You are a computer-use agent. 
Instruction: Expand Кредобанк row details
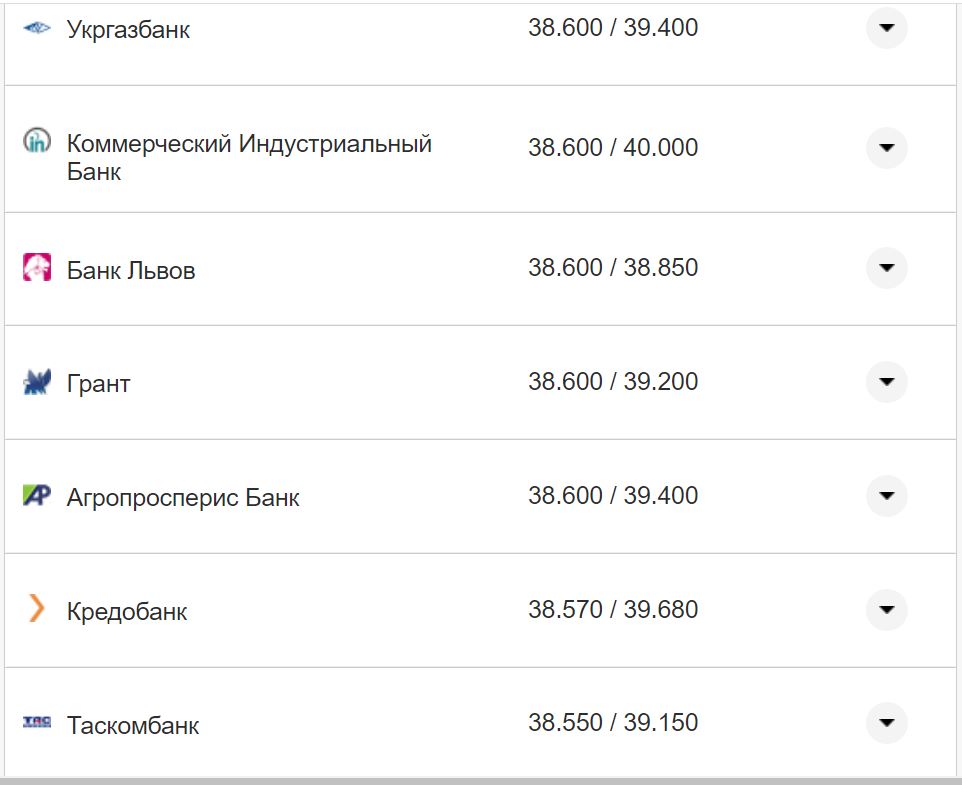pyautogui.click(x=886, y=610)
